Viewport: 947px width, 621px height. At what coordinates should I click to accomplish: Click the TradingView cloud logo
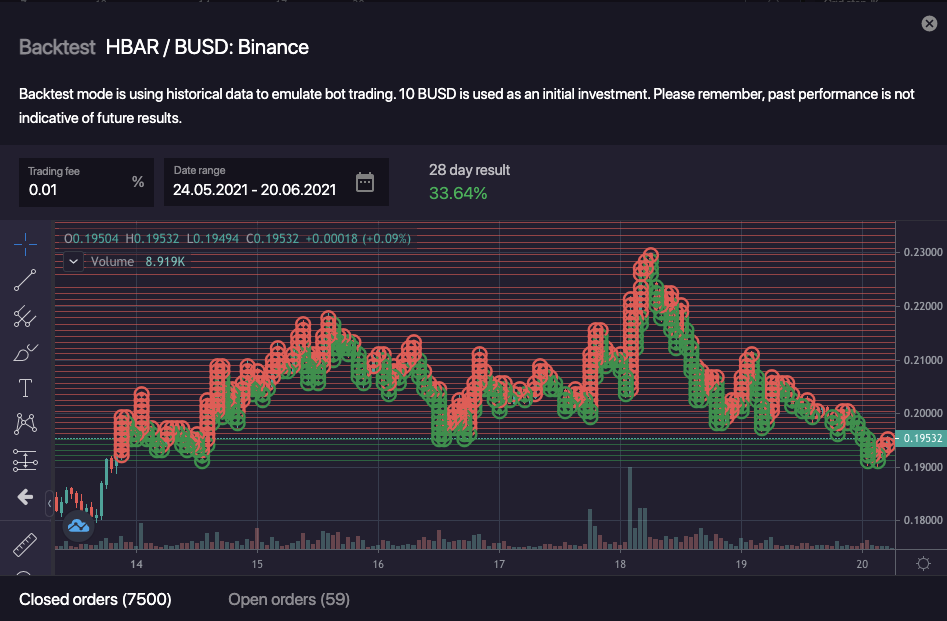[x=78, y=525]
